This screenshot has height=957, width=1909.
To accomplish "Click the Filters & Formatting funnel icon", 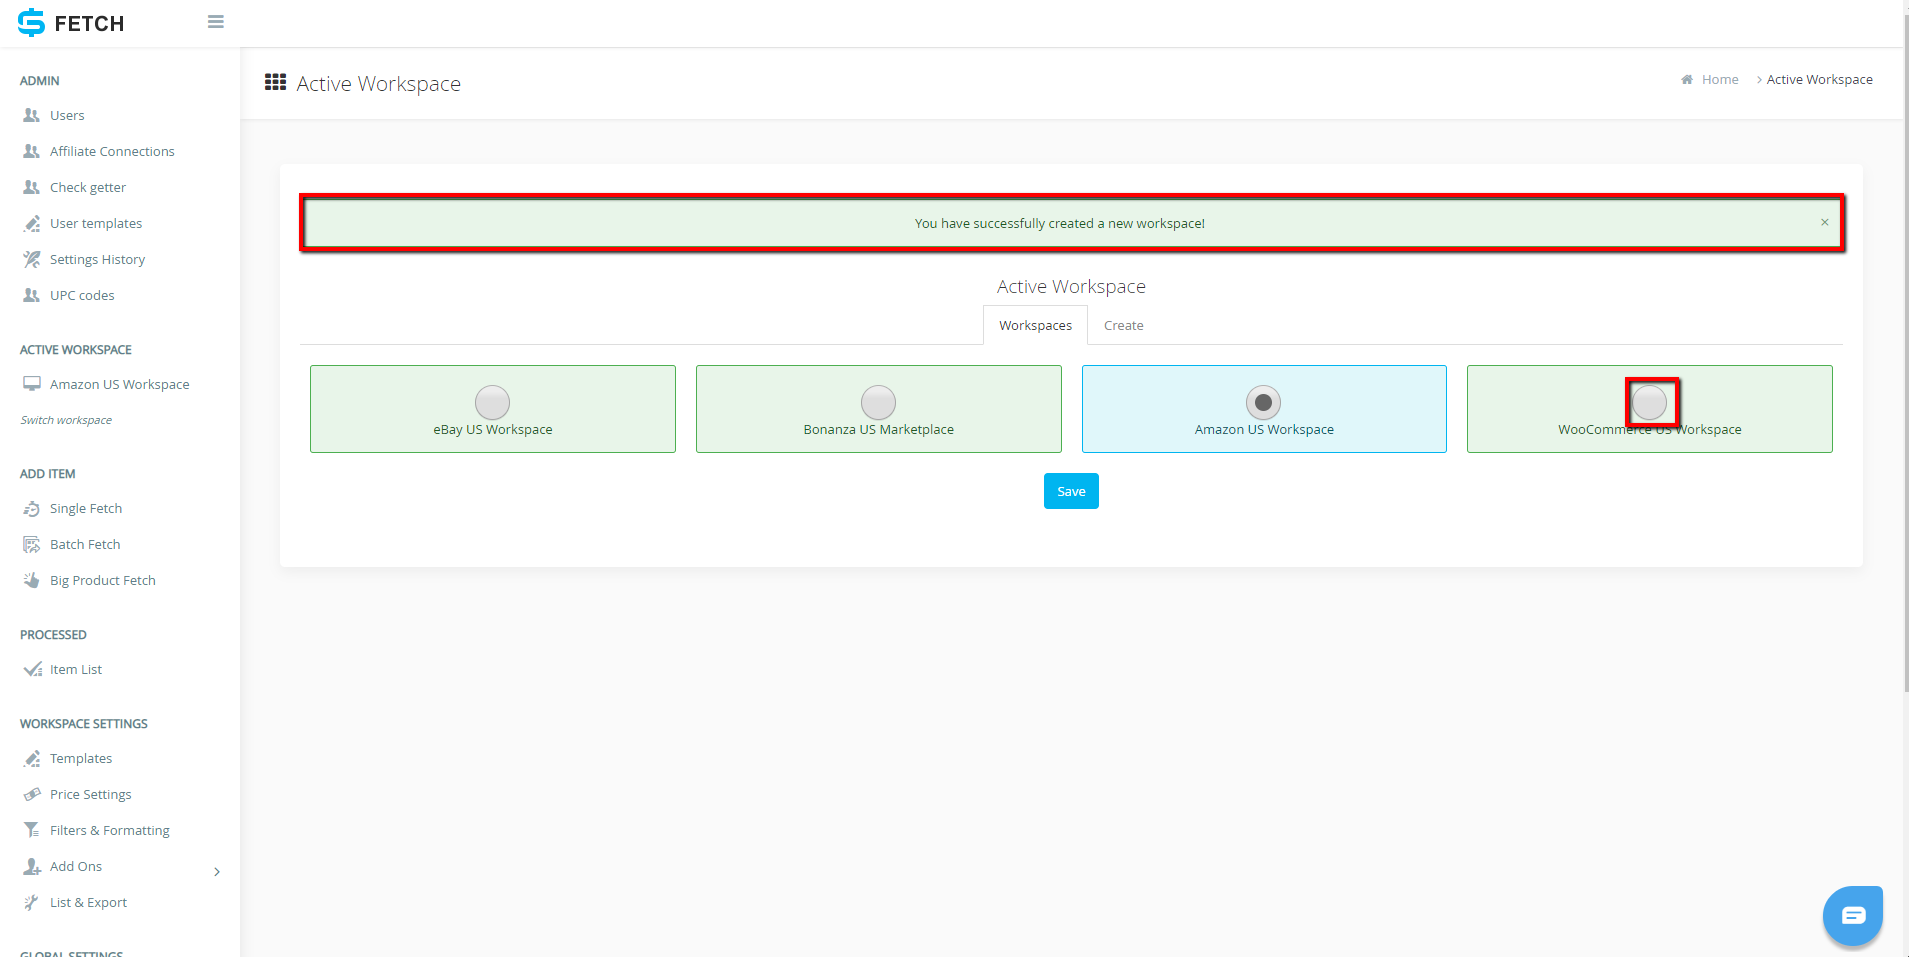I will point(32,830).
